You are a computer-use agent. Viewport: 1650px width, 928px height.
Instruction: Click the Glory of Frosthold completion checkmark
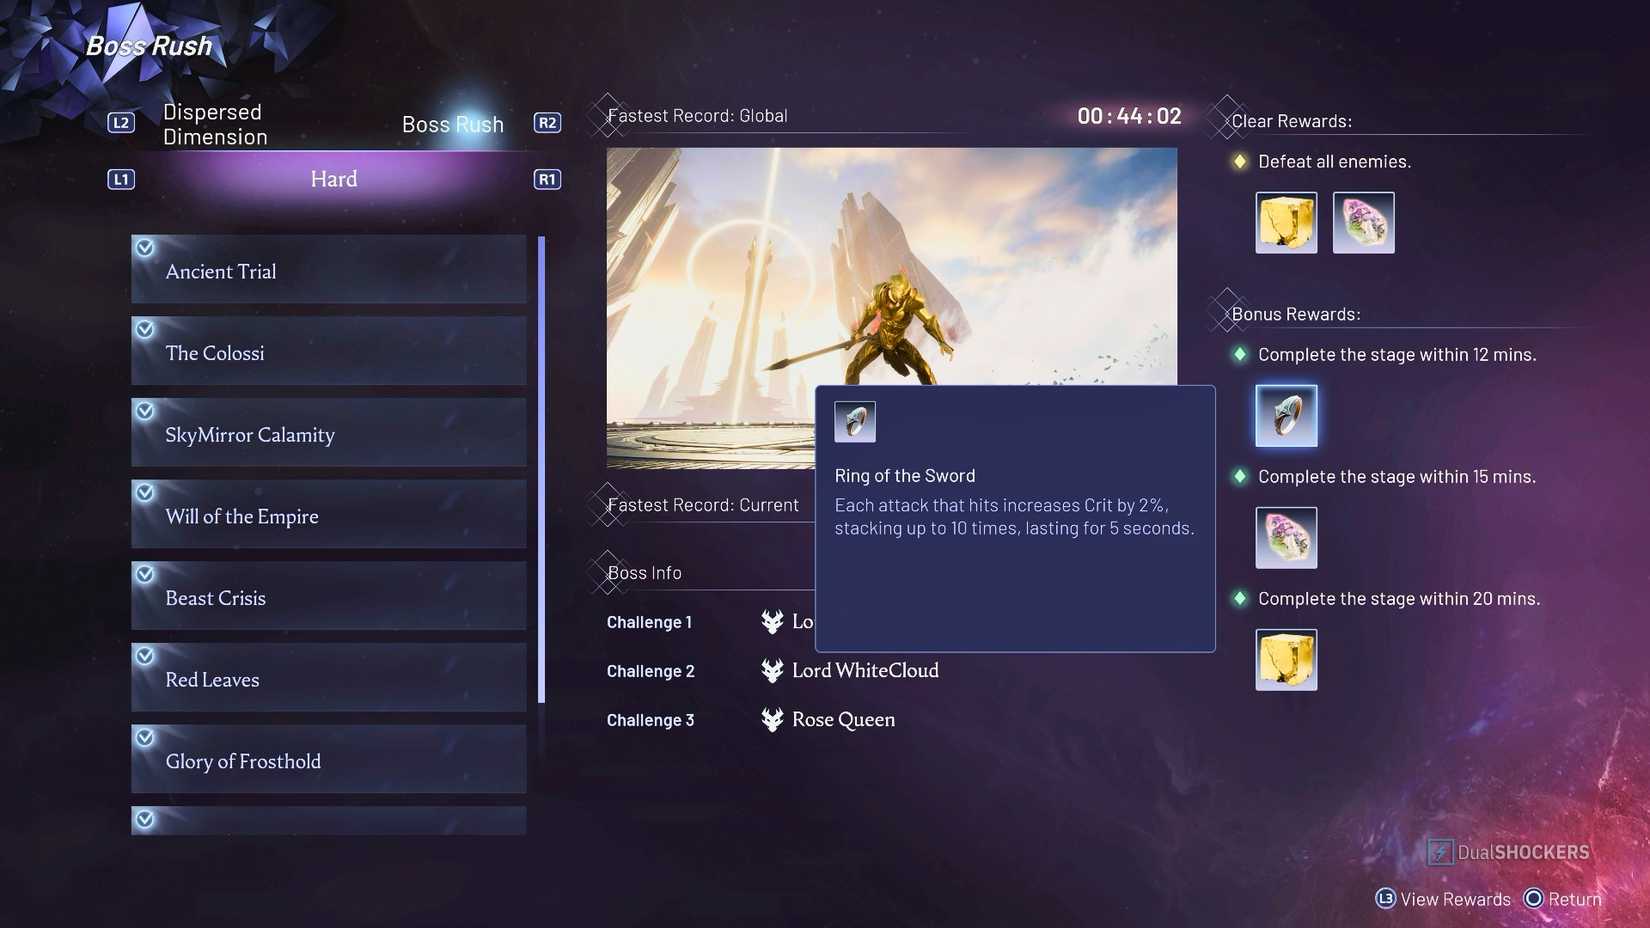pos(145,737)
